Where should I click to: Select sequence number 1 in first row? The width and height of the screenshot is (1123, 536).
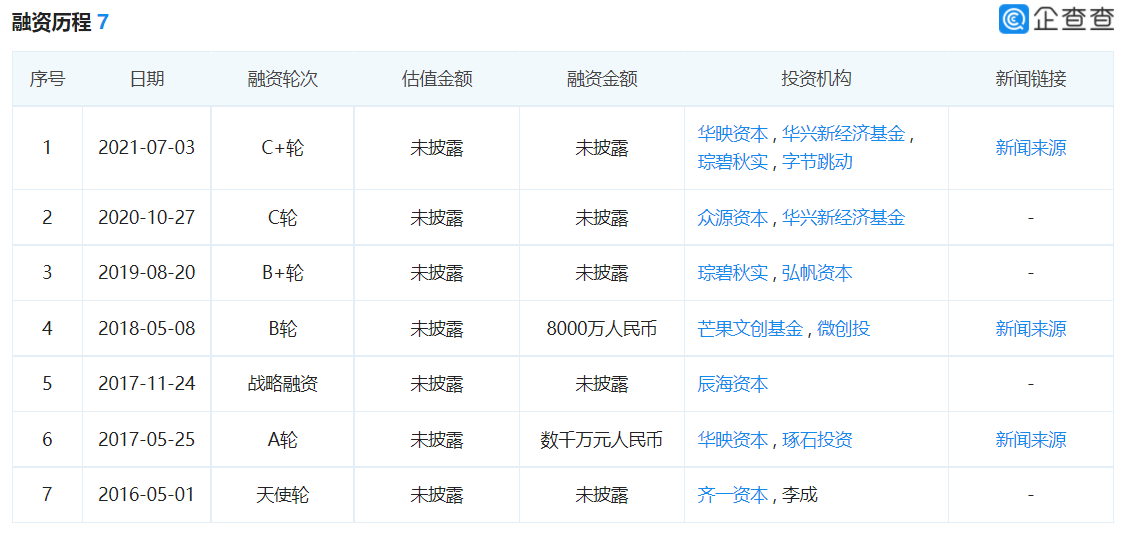click(x=47, y=148)
